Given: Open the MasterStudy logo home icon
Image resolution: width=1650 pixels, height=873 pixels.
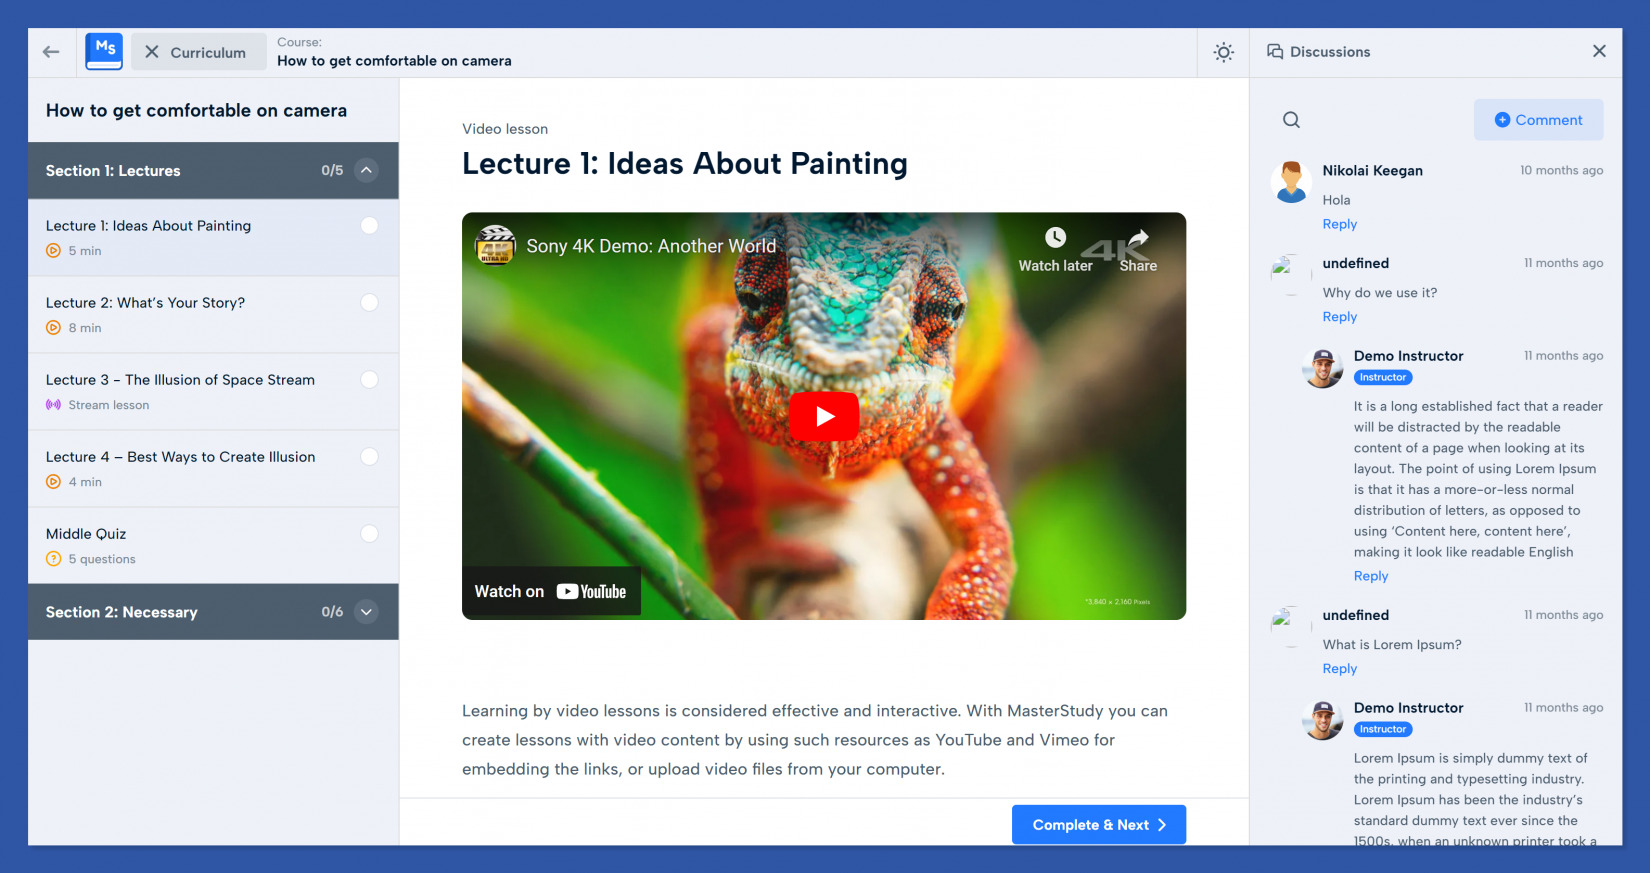Looking at the screenshot, I should pos(104,51).
